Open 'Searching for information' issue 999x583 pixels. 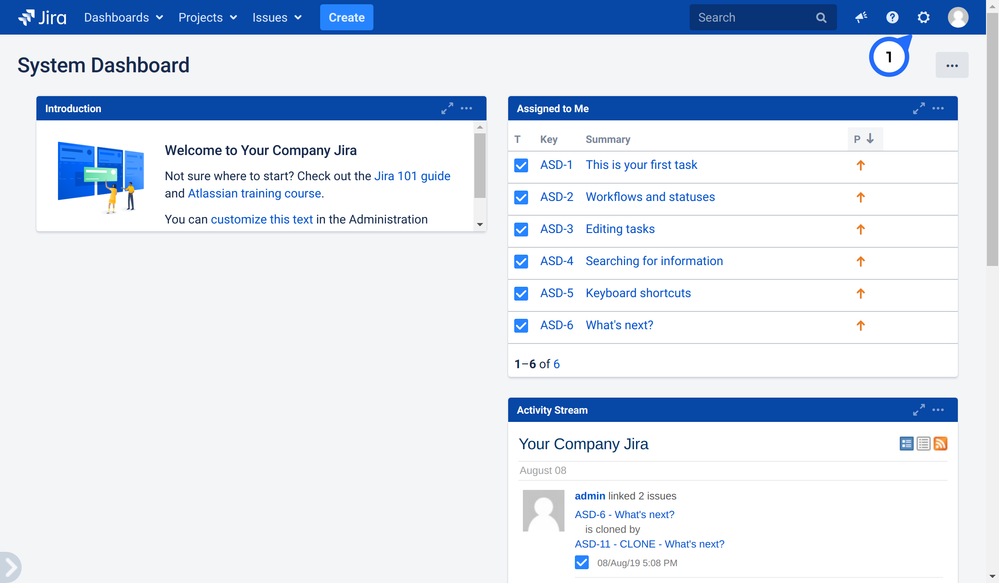pyautogui.click(x=654, y=261)
